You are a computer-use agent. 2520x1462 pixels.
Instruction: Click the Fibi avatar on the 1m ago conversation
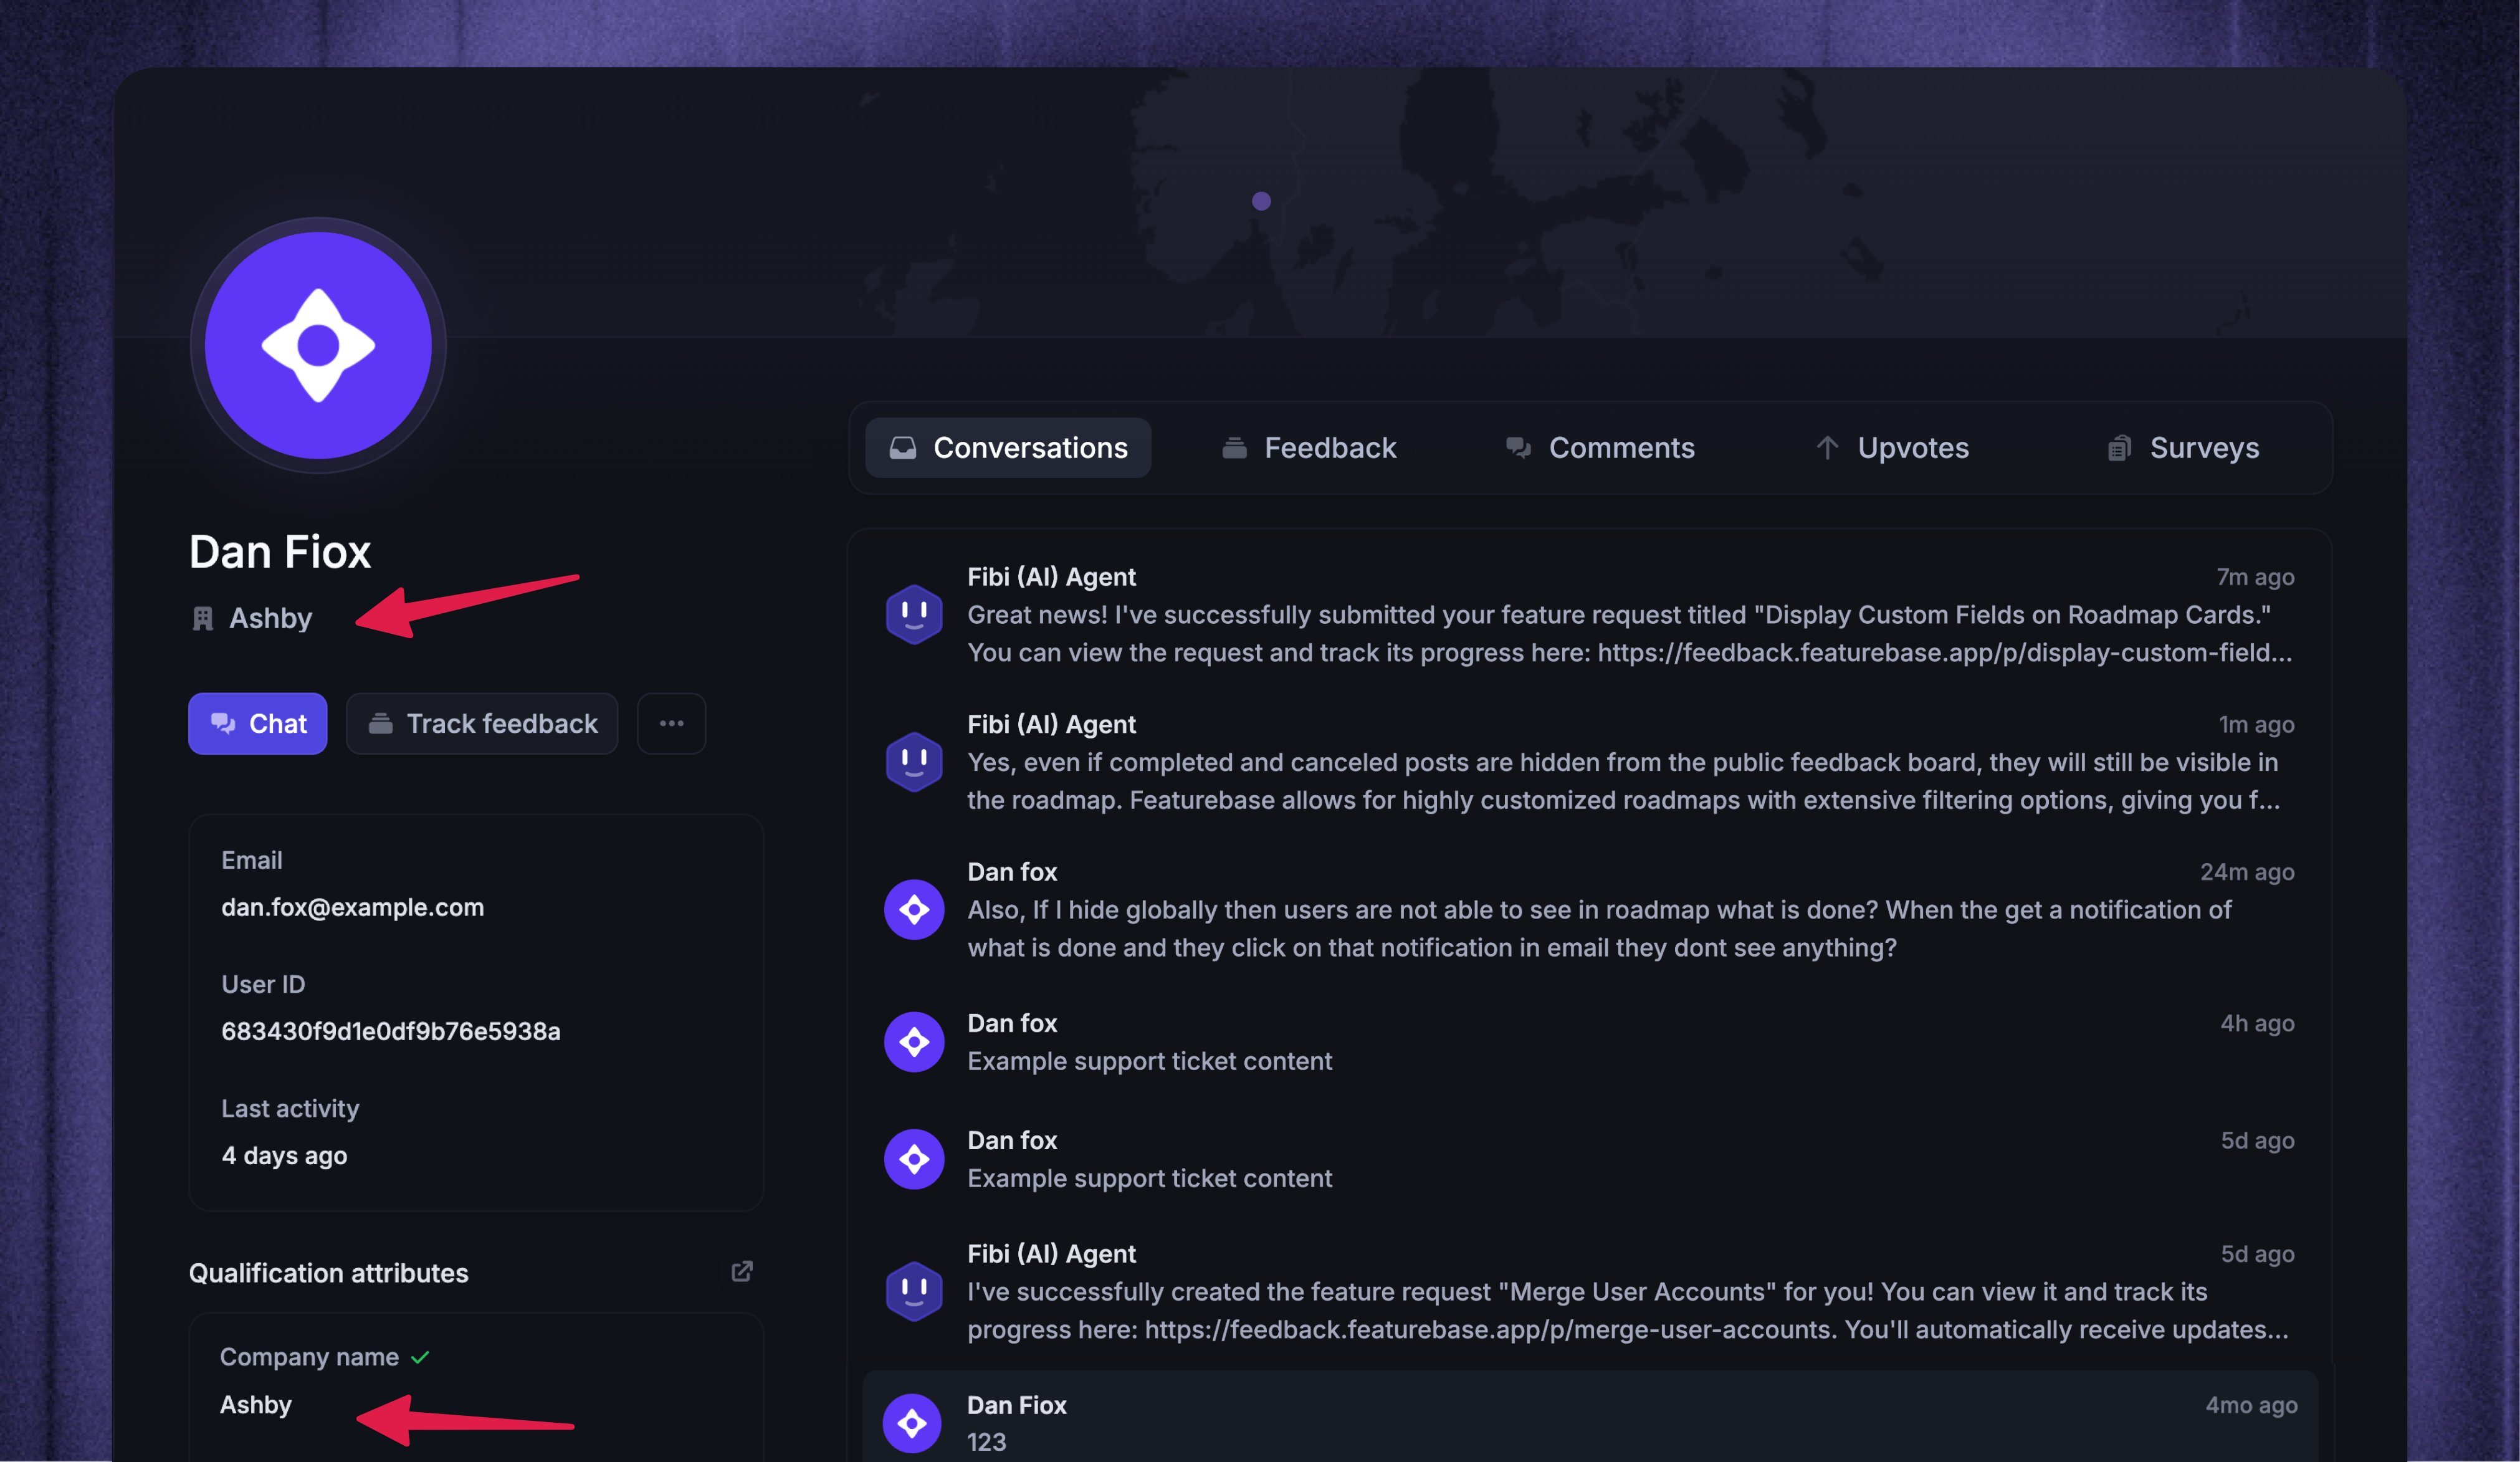pos(914,762)
